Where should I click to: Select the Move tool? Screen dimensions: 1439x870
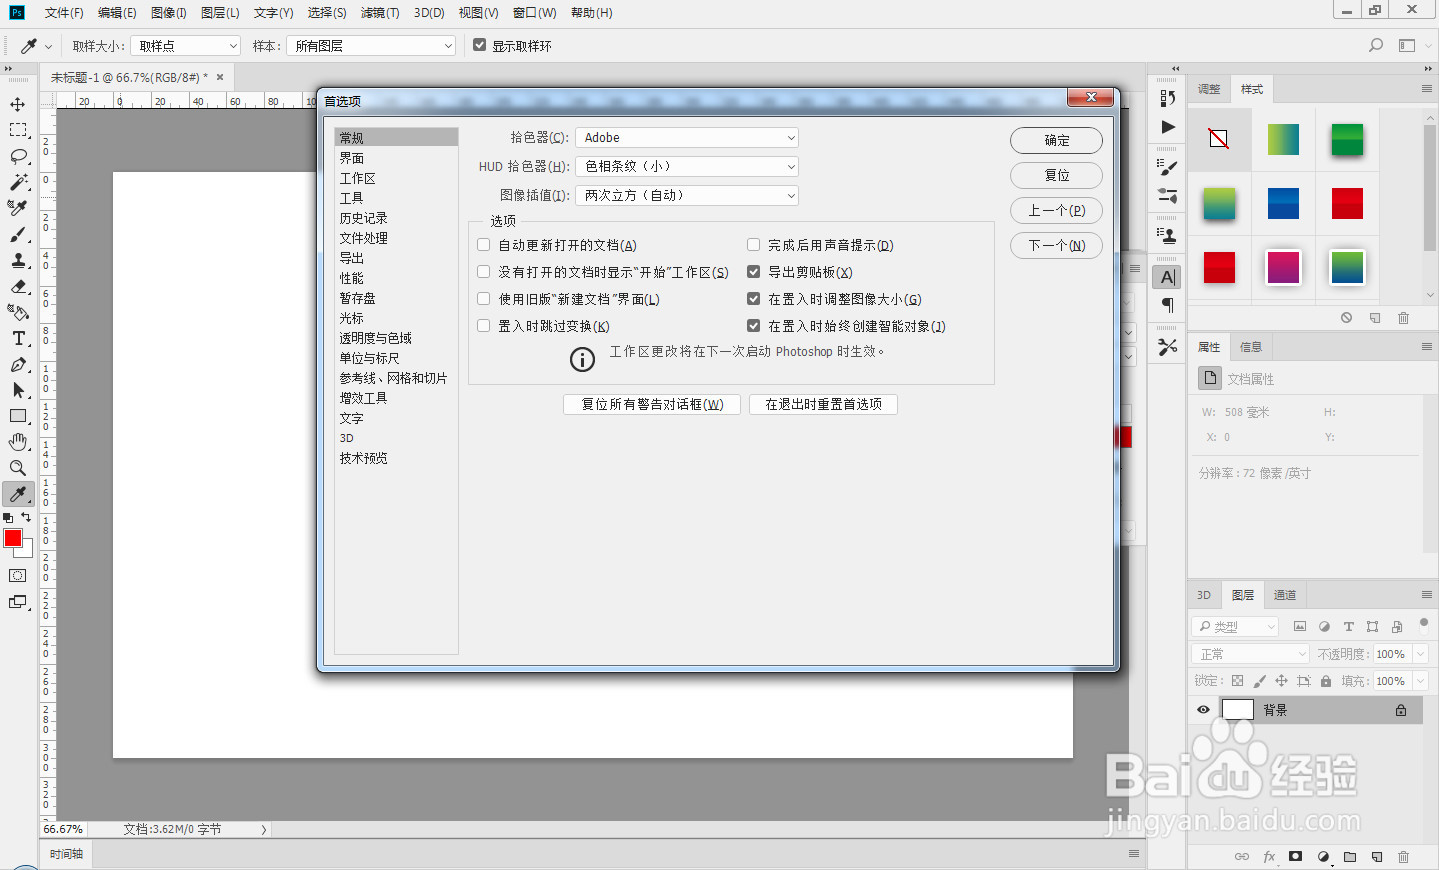pos(18,103)
